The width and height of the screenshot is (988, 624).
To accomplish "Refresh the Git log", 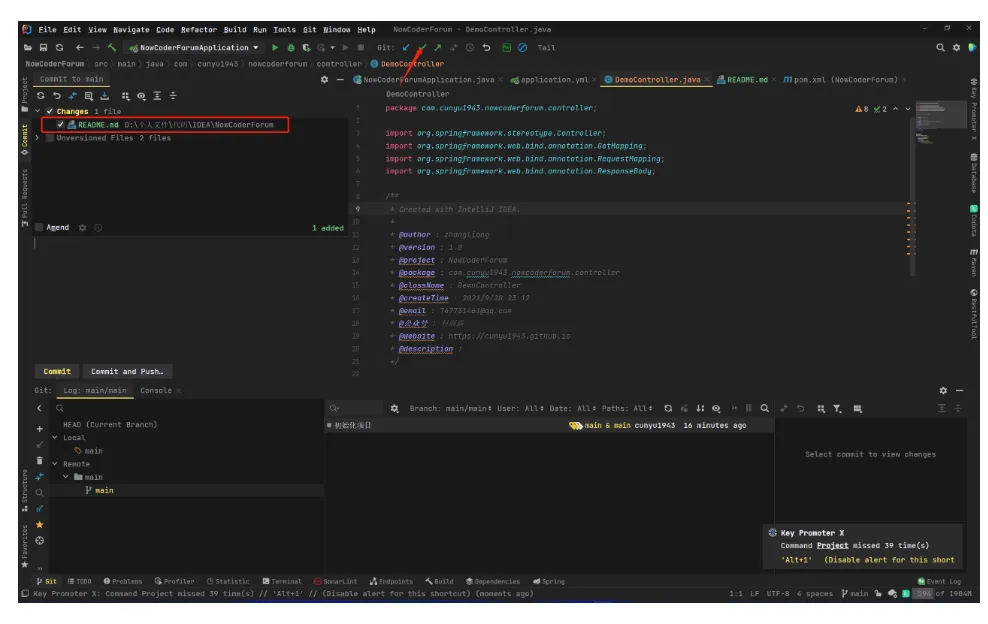I will [668, 408].
